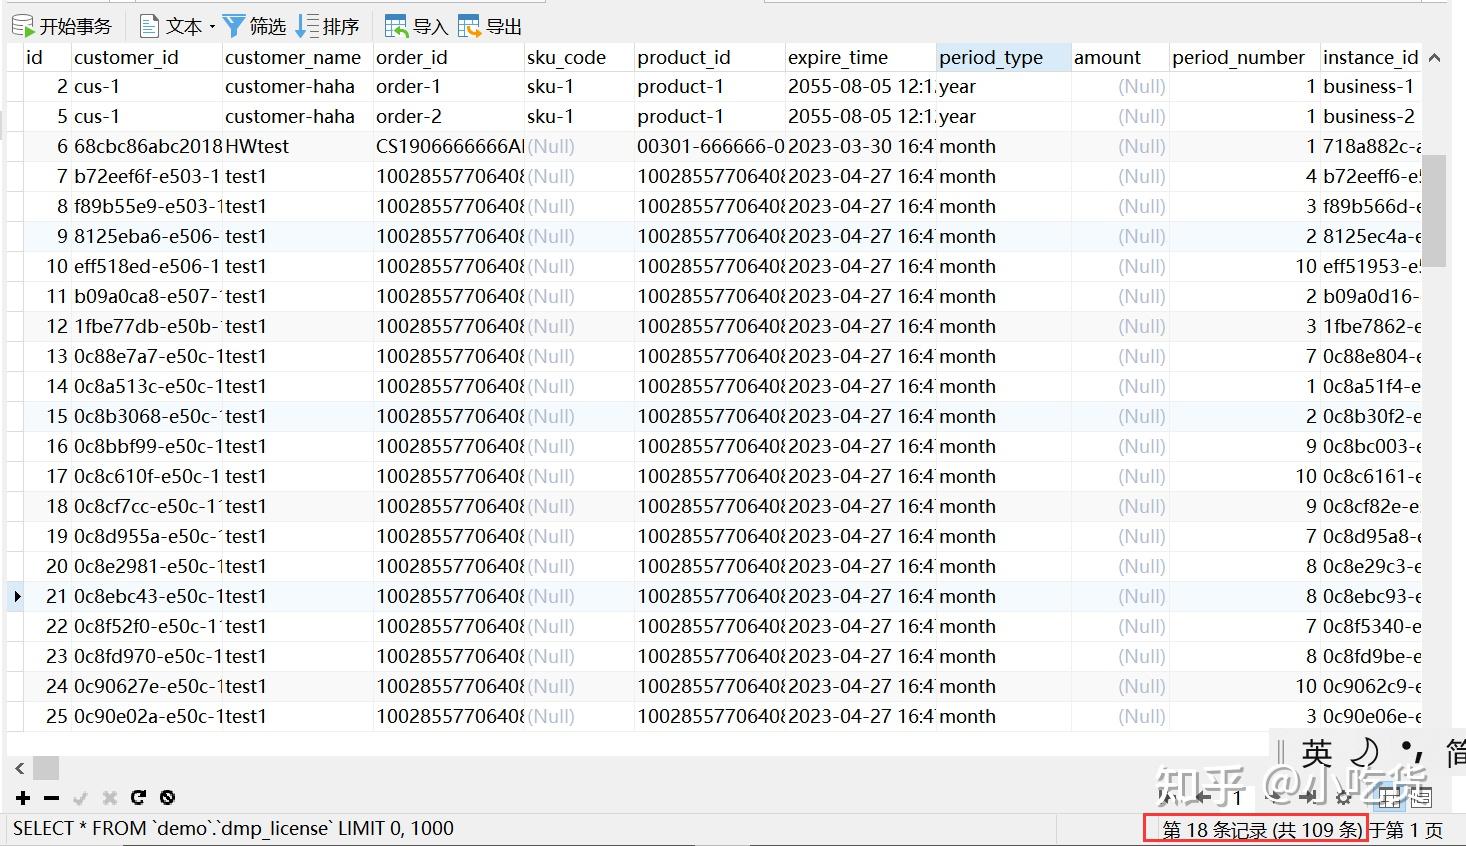Click the horizontal scrollbar left arrow
Image resolution: width=1466 pixels, height=846 pixels.
point(19,768)
